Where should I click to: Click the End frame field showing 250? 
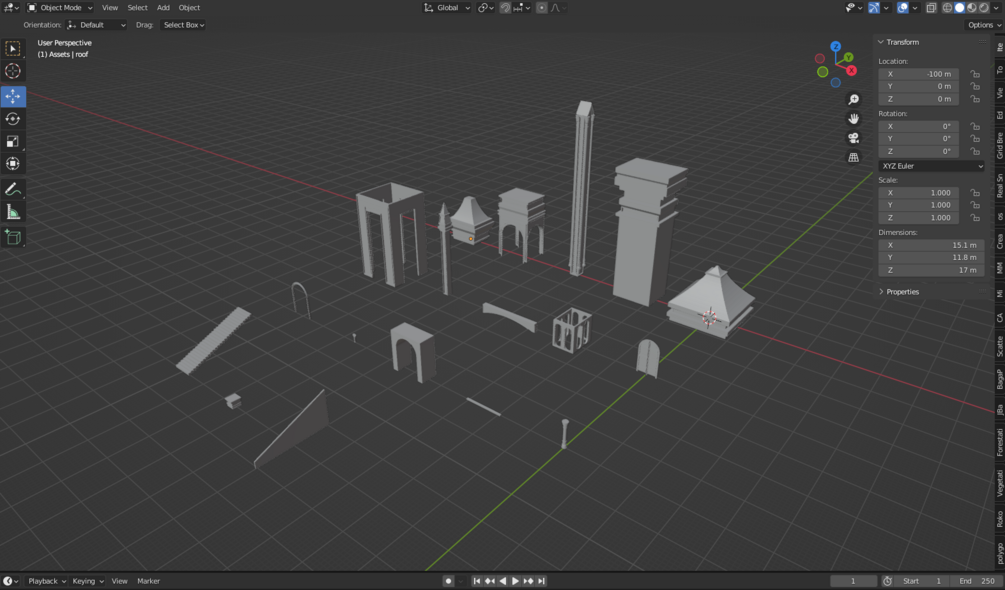(977, 581)
